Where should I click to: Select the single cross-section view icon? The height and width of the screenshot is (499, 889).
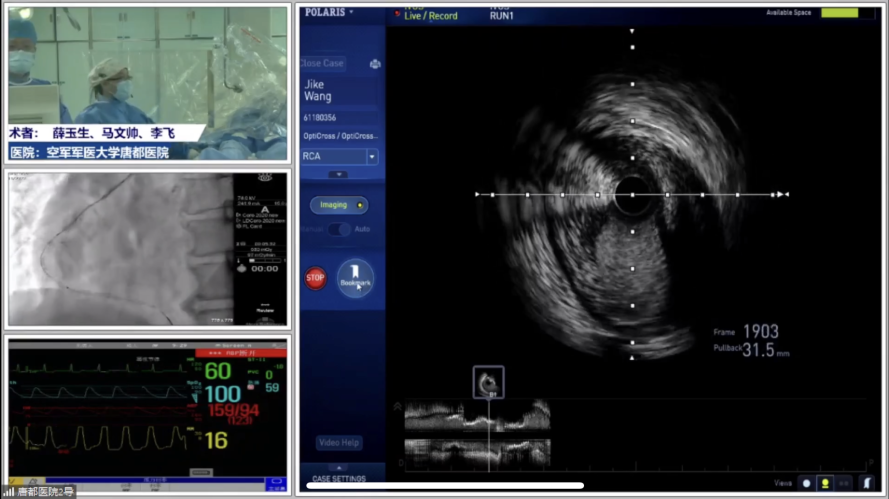(x=806, y=483)
